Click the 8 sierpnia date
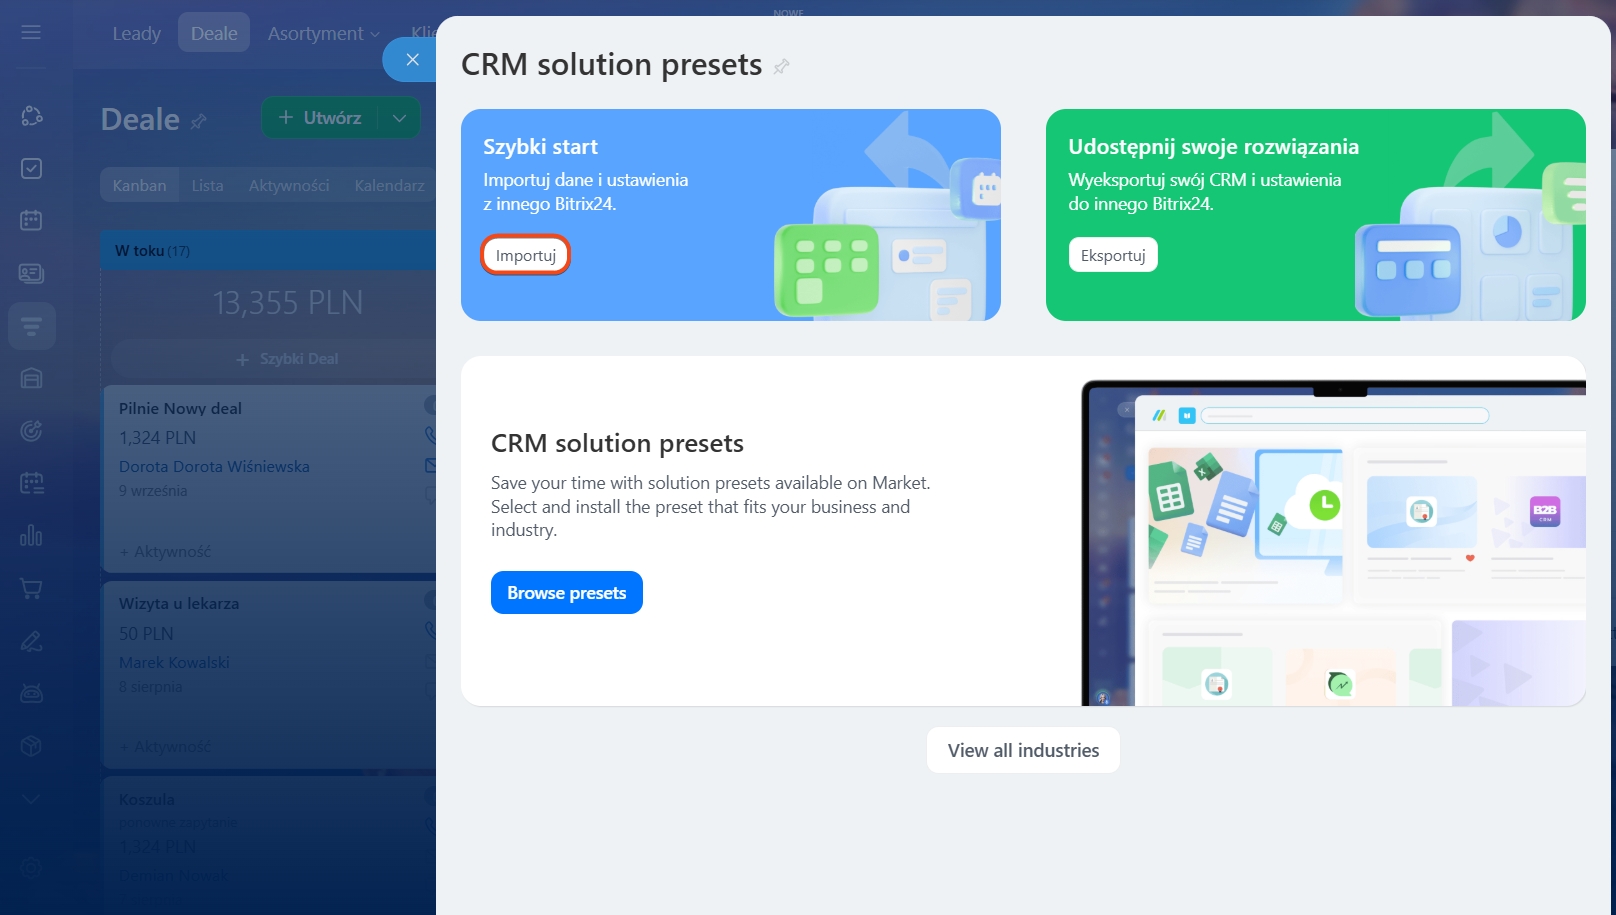This screenshot has height=915, width=1616. pos(151,687)
